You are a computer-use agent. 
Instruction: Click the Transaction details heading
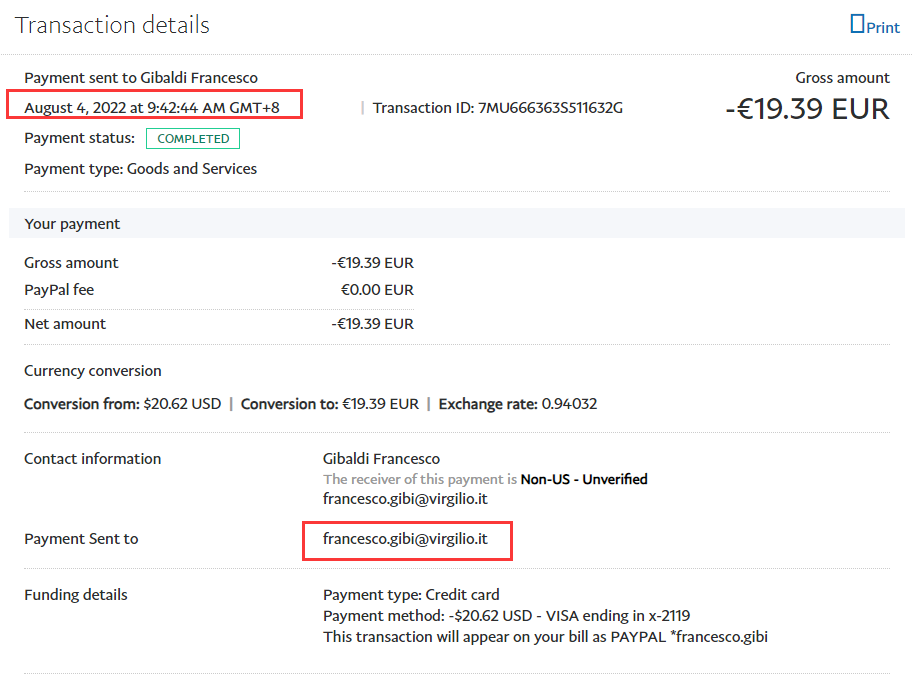113,25
